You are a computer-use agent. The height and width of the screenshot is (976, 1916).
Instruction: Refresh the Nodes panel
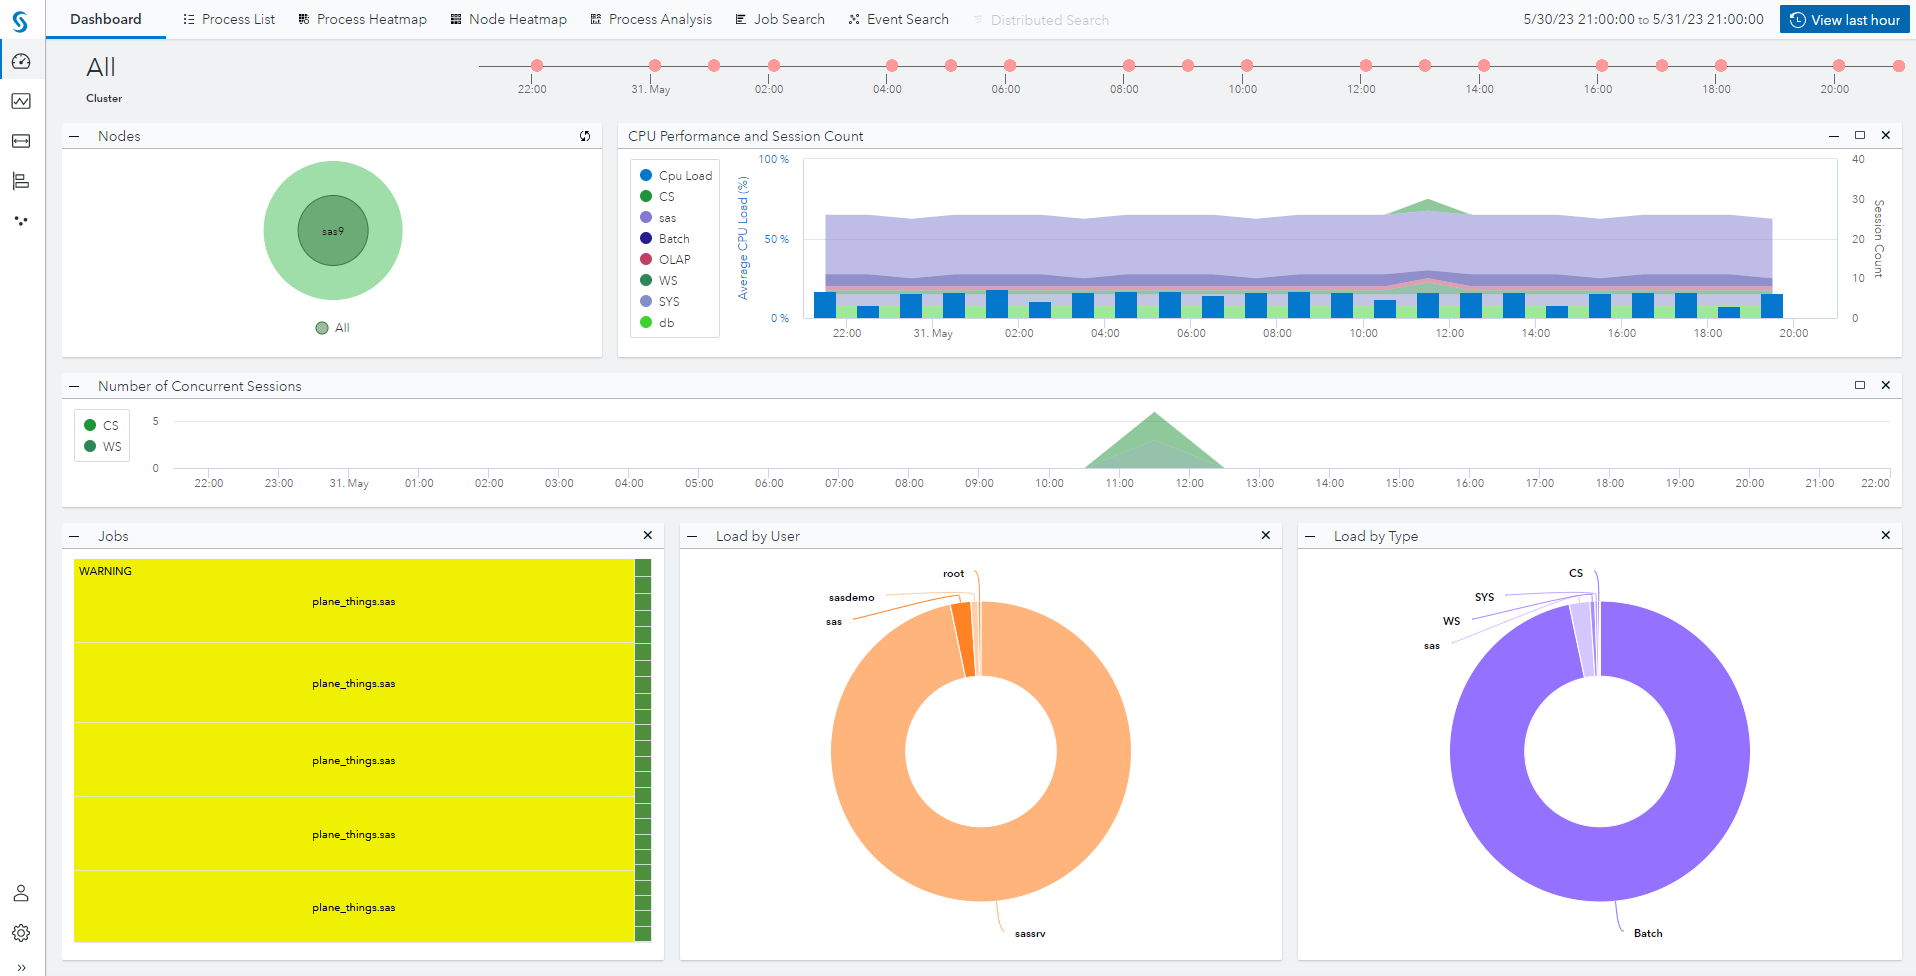point(585,136)
